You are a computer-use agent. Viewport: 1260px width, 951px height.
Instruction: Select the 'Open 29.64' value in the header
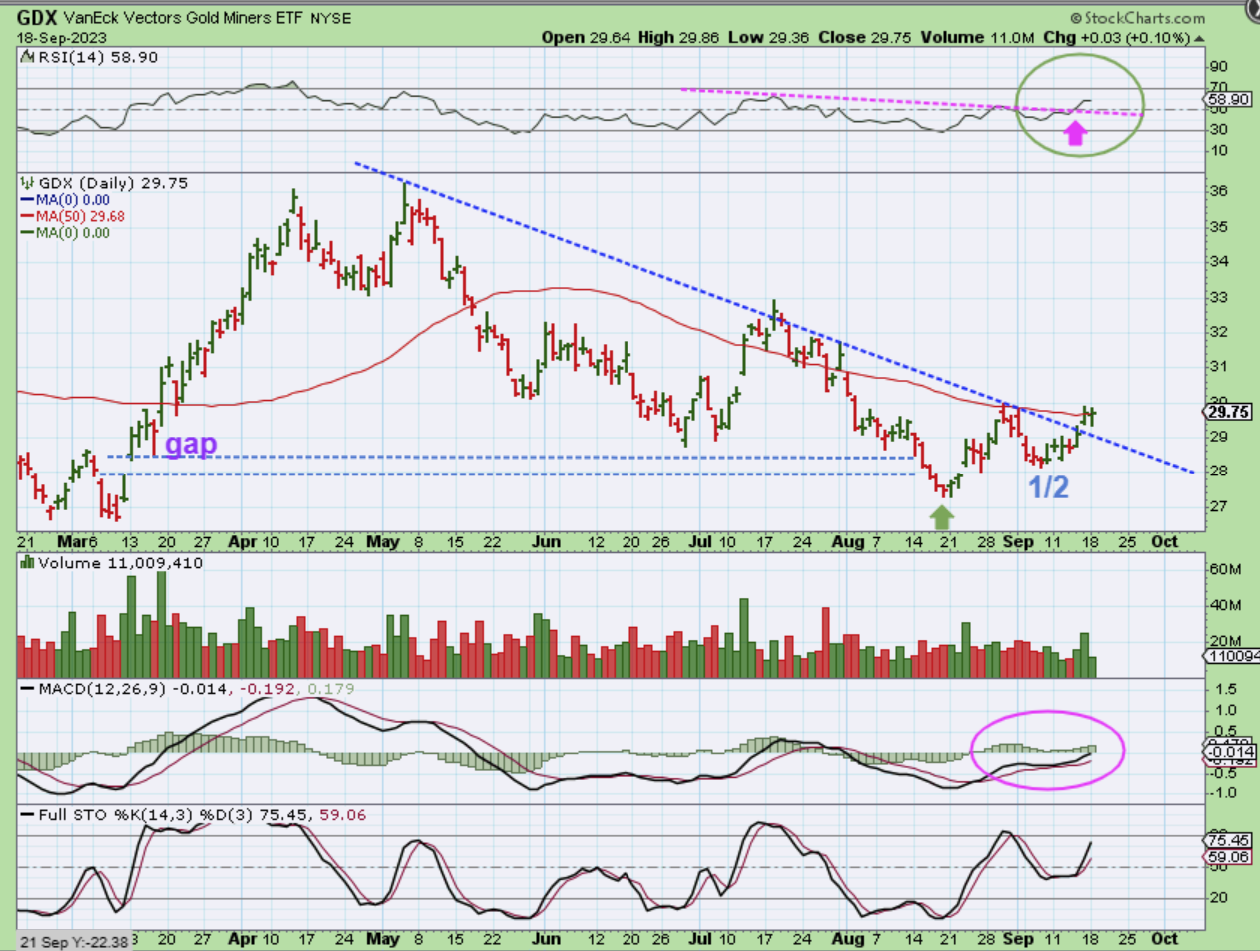click(585, 38)
